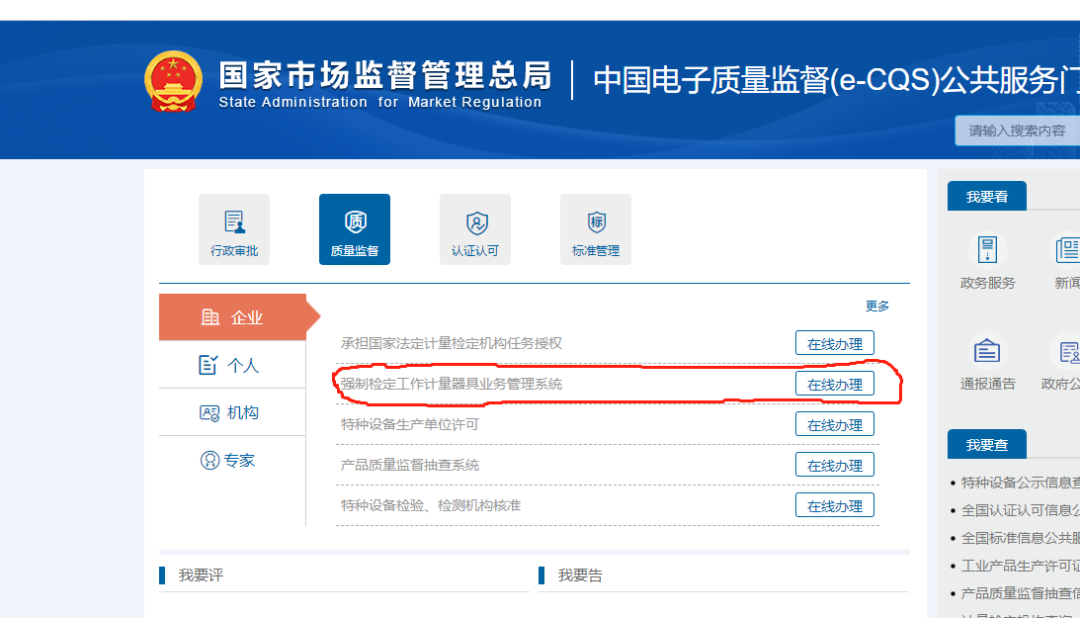Click the highlighted 质量监督 category icon
The width and height of the screenshot is (1080, 618).
354,229
